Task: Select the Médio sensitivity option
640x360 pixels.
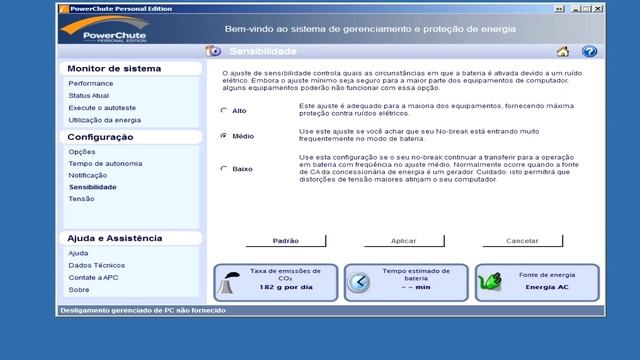Action: click(x=224, y=136)
